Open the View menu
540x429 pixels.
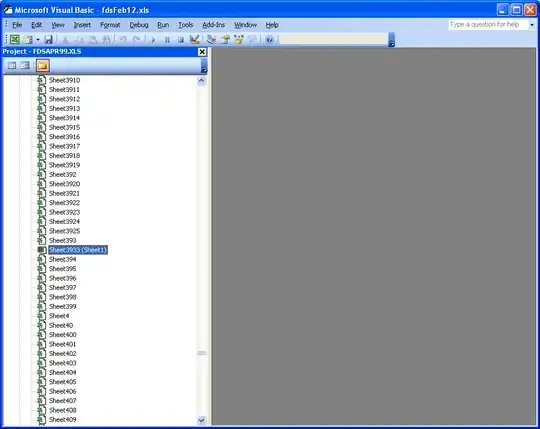pyautogui.click(x=58, y=25)
